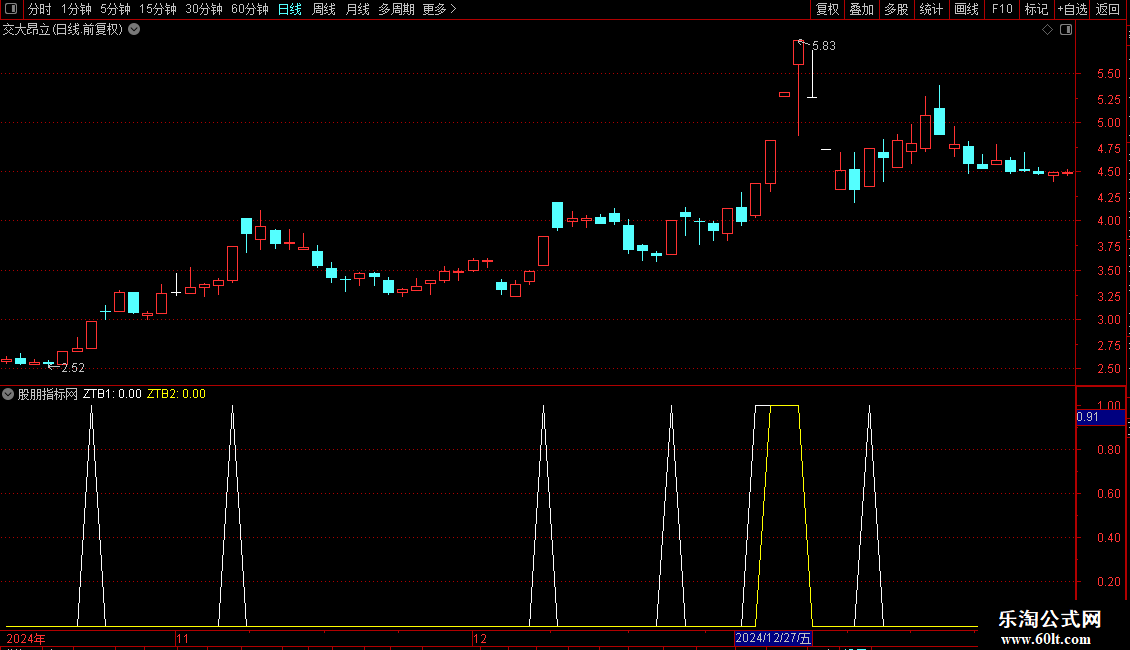Click the 股朋指标网 indicator name
Screen dimensions: 1130x650
click(x=48, y=394)
